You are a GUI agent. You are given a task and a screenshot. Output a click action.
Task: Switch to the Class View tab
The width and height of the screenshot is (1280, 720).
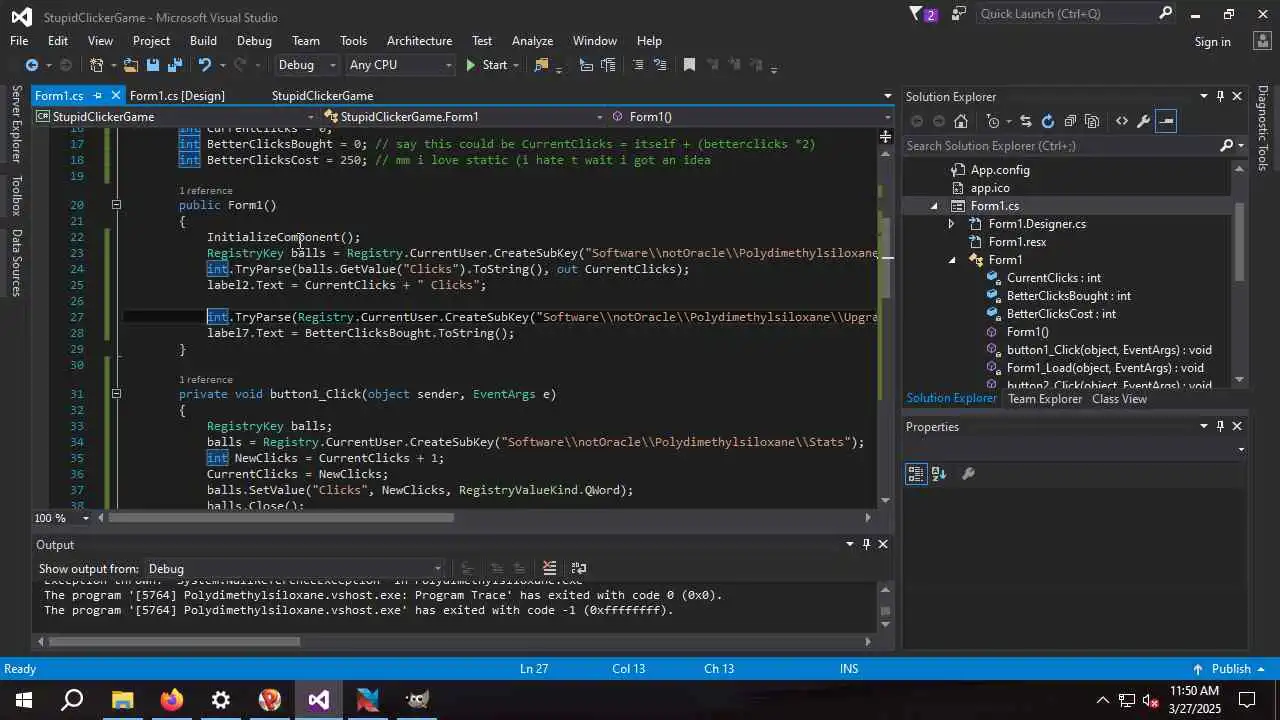click(x=1119, y=399)
